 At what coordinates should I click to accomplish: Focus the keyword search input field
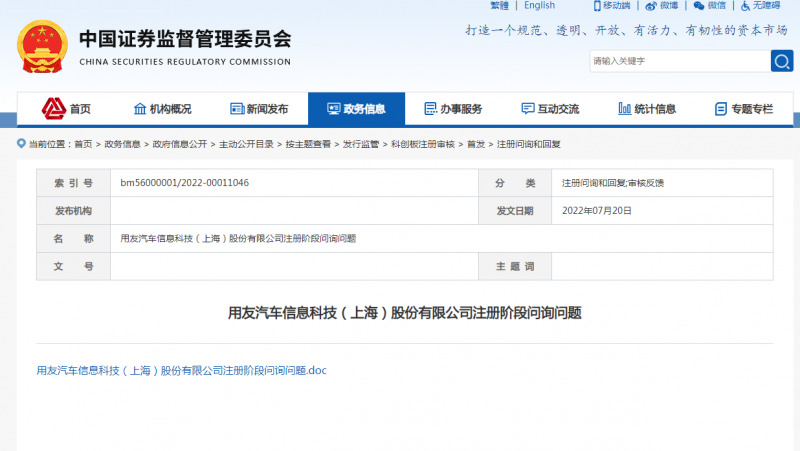click(680, 61)
